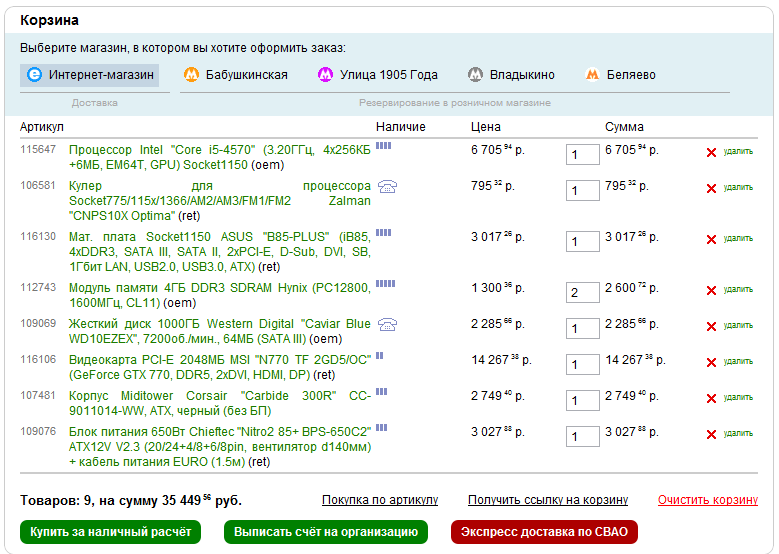Click availability bars icon for ASUS B85-PLUS motherboard

point(383,232)
